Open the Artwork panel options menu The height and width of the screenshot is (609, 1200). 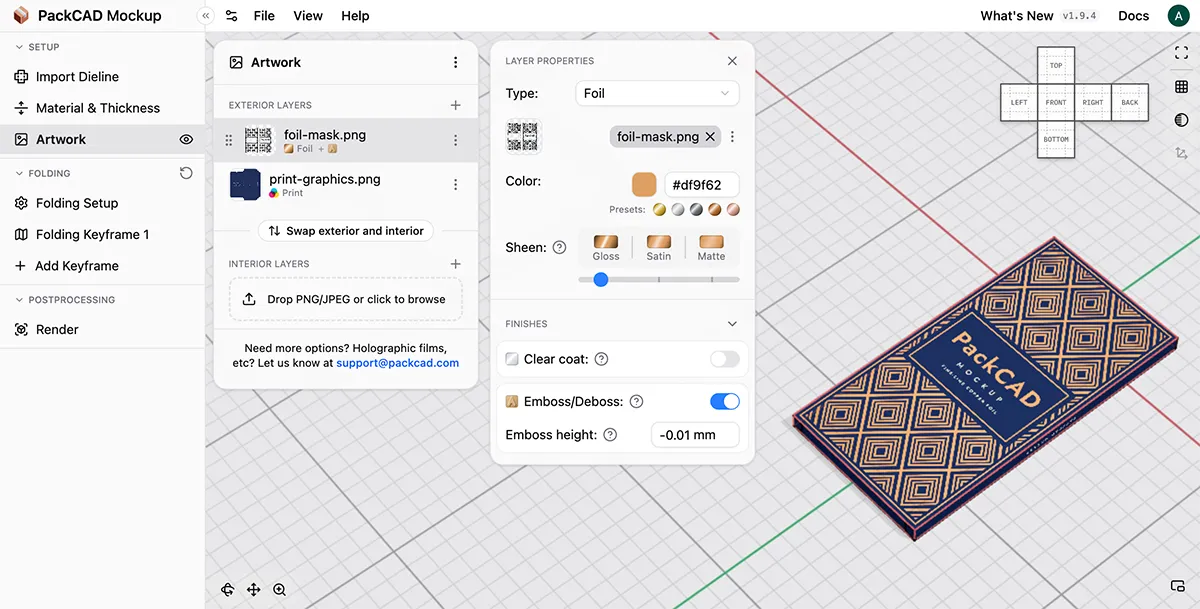(456, 62)
